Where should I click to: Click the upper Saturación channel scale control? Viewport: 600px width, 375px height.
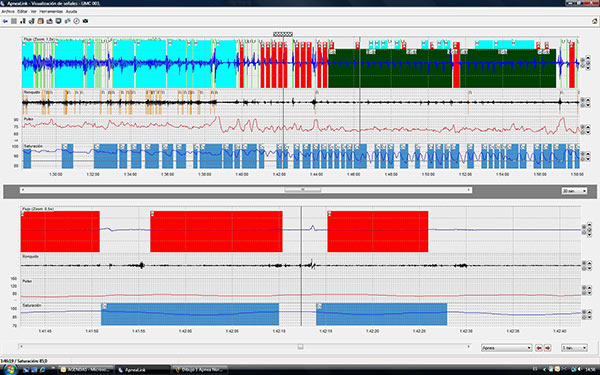pyautogui.click(x=585, y=156)
